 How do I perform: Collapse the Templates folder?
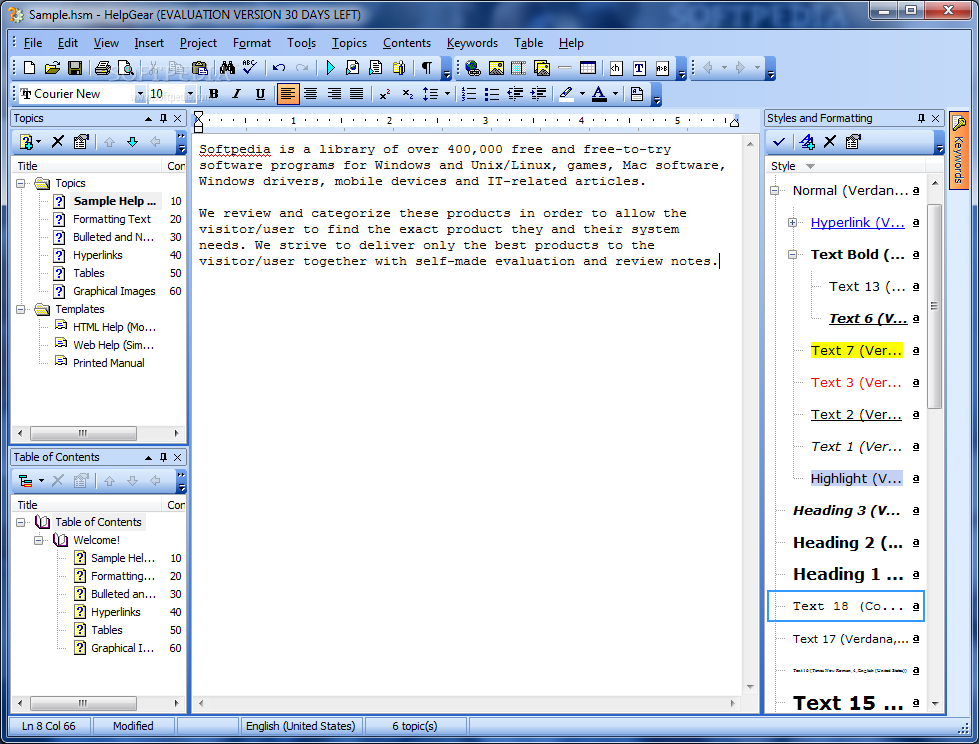tap(21, 310)
